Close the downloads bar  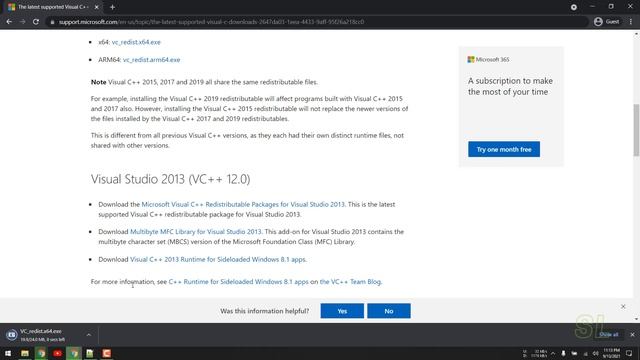coord(632,335)
